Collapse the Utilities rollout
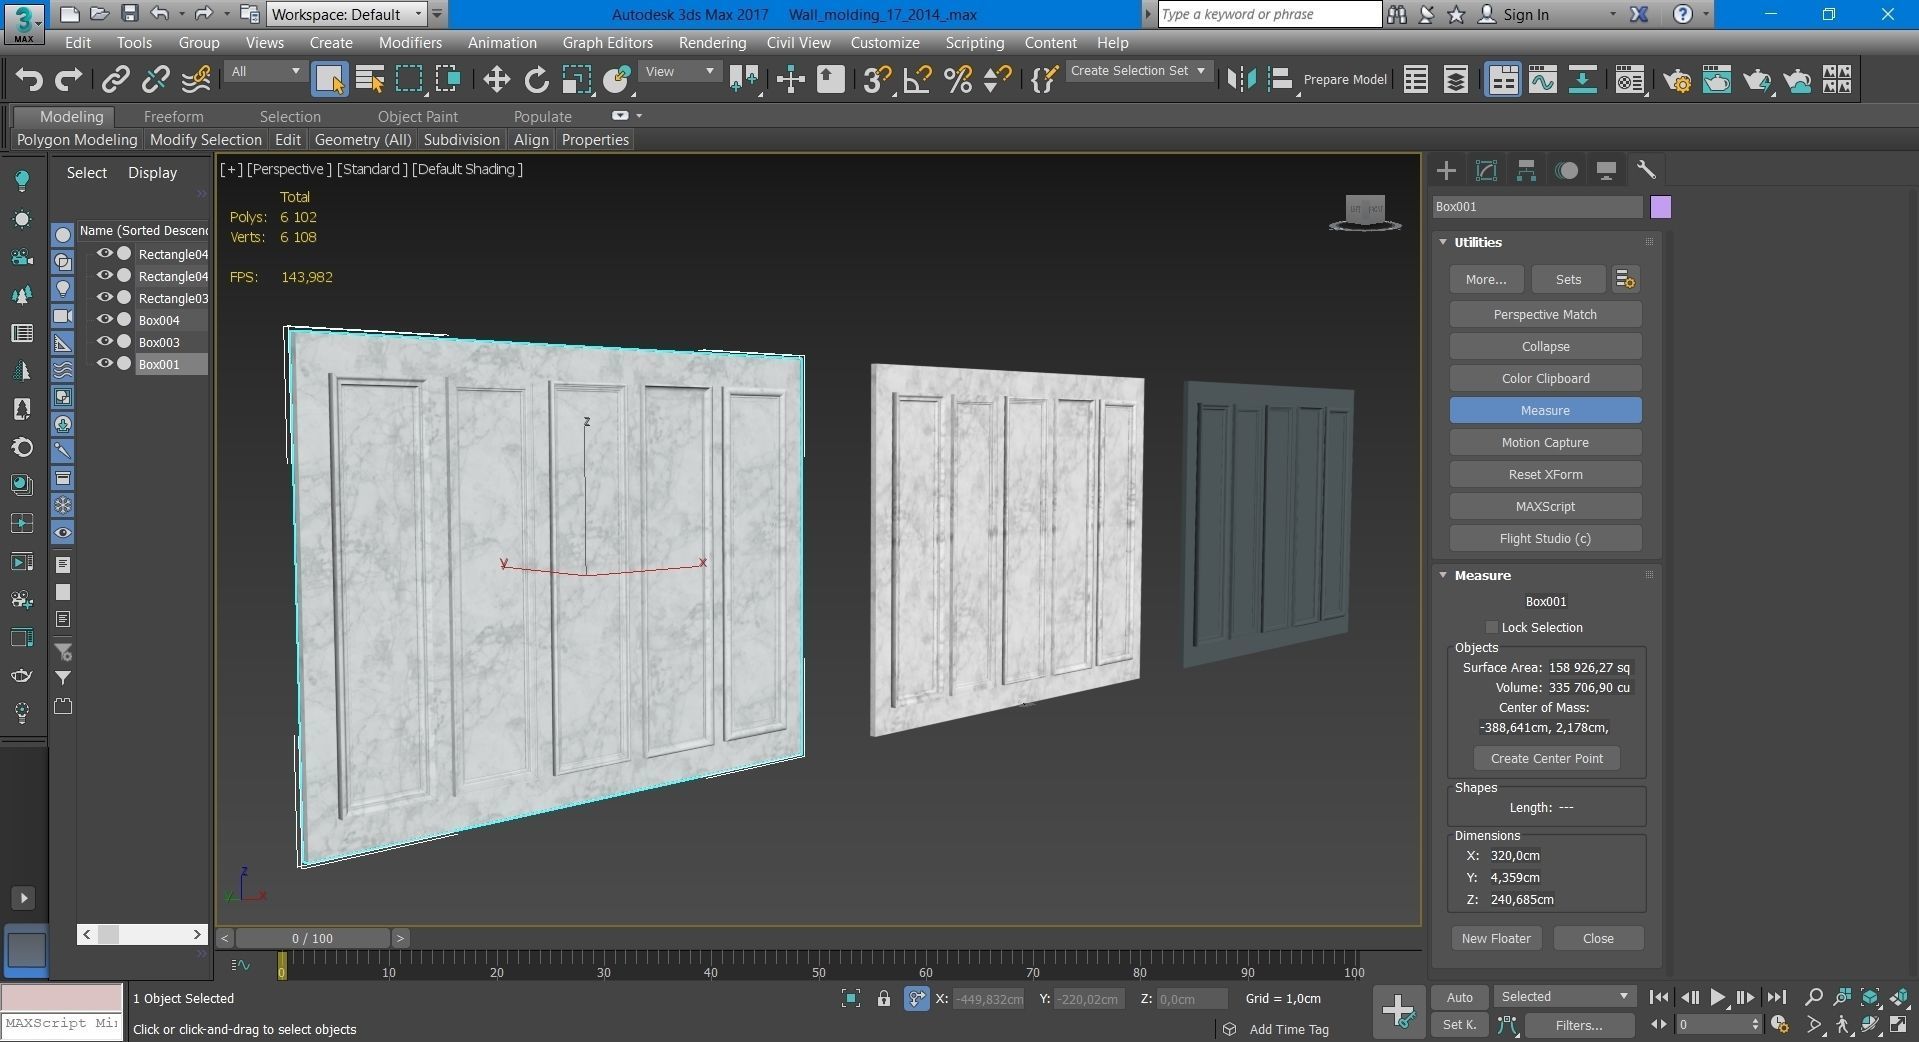Screen dimensions: 1919x1042 point(1443,242)
